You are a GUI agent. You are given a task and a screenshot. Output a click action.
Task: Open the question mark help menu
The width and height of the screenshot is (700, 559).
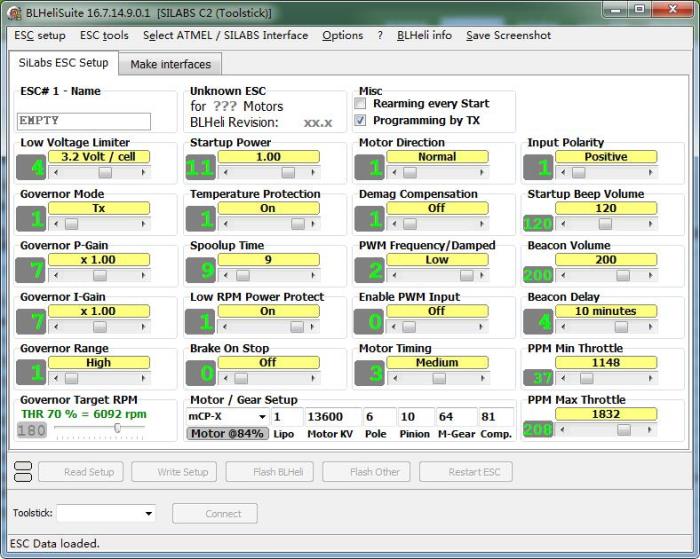pyautogui.click(x=380, y=35)
